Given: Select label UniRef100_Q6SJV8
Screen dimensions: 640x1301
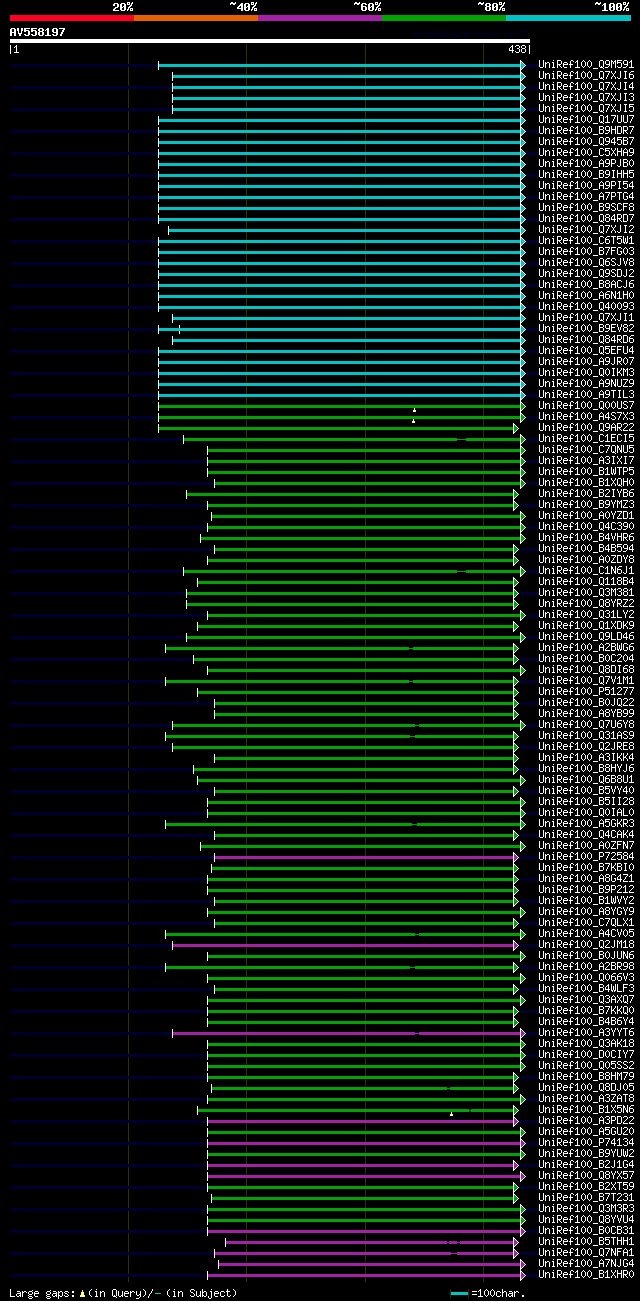Looking at the screenshot, I should pyautogui.click(x=586, y=263).
